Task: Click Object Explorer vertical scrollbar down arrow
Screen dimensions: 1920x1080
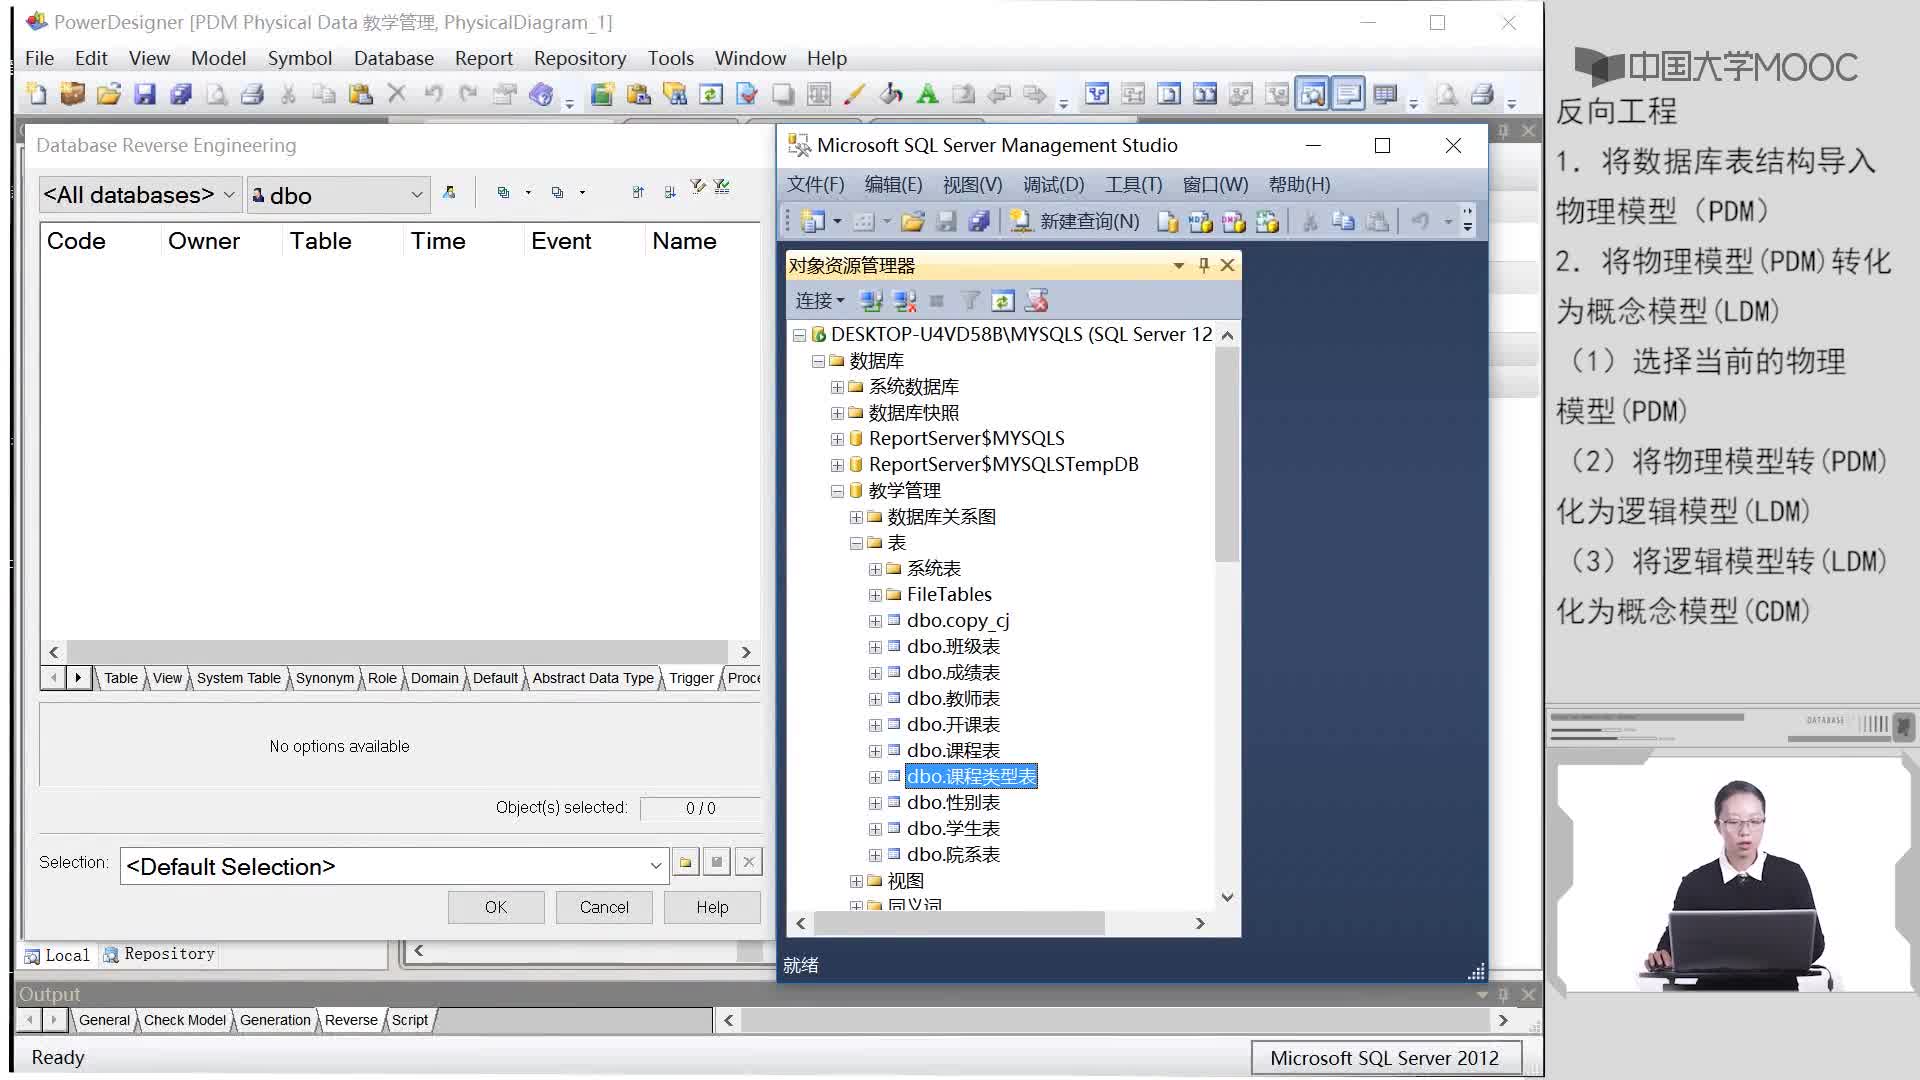Action: pyautogui.click(x=1227, y=897)
